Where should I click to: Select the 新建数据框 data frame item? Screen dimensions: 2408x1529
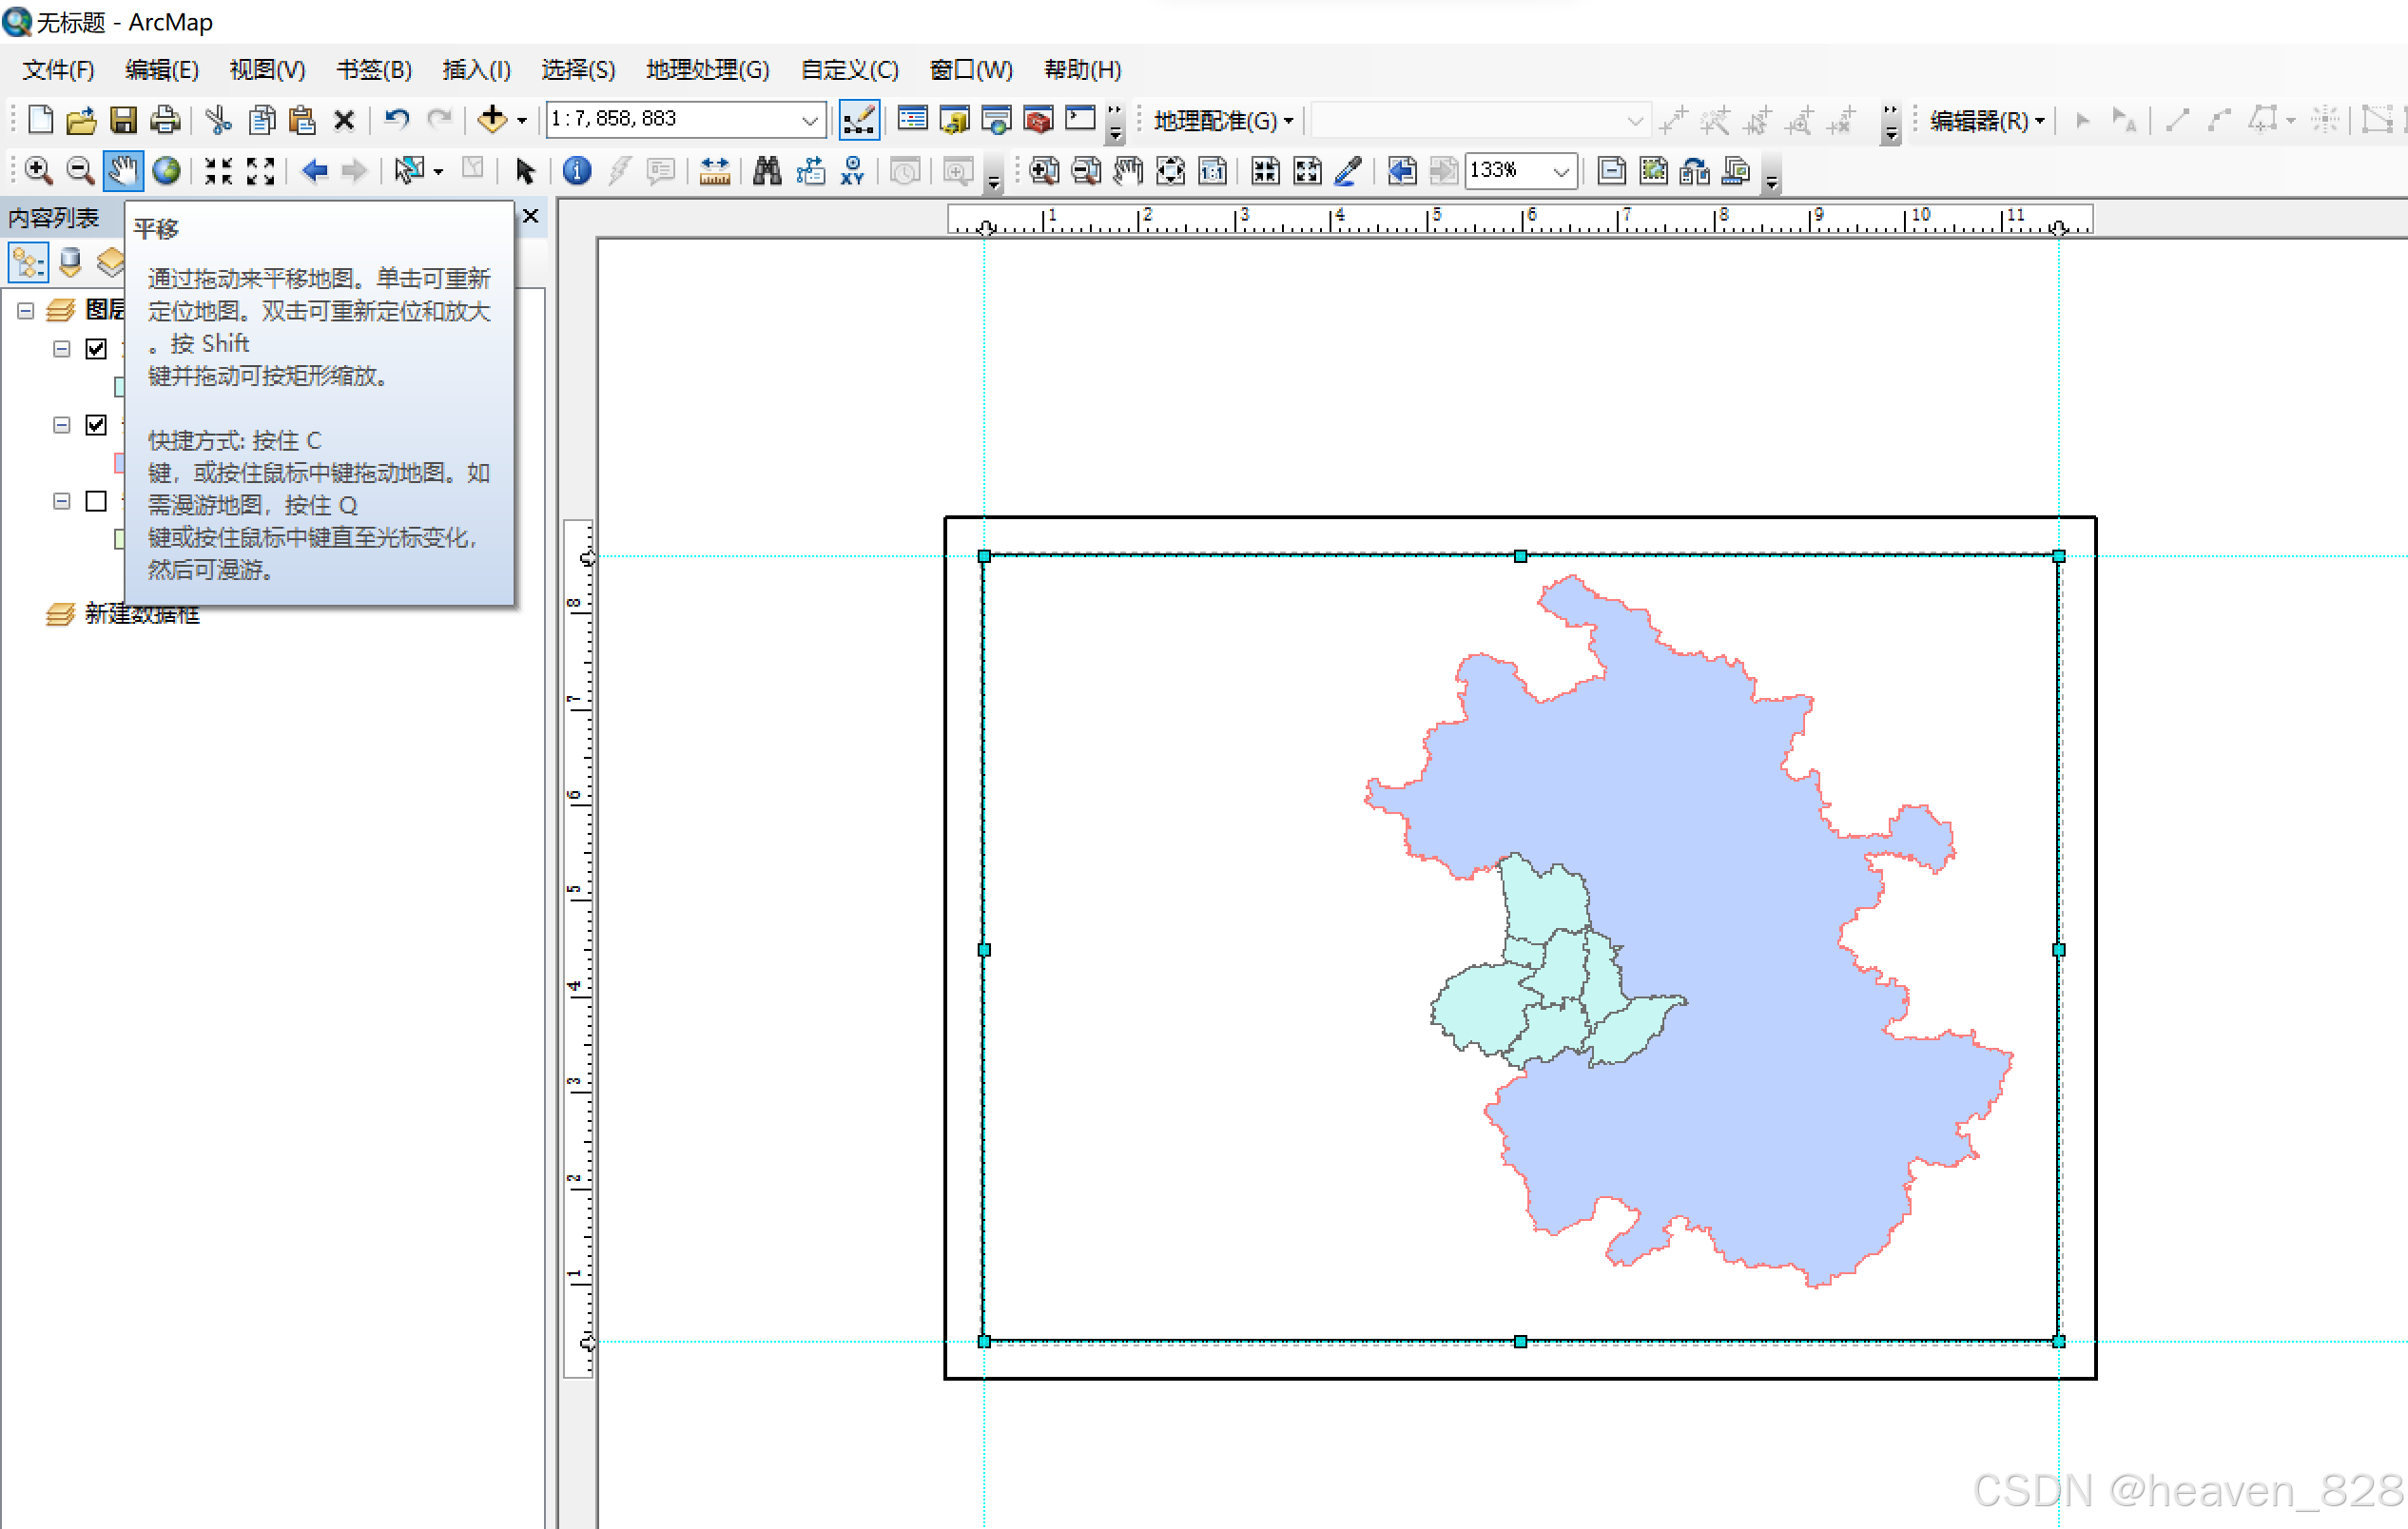coord(141,614)
